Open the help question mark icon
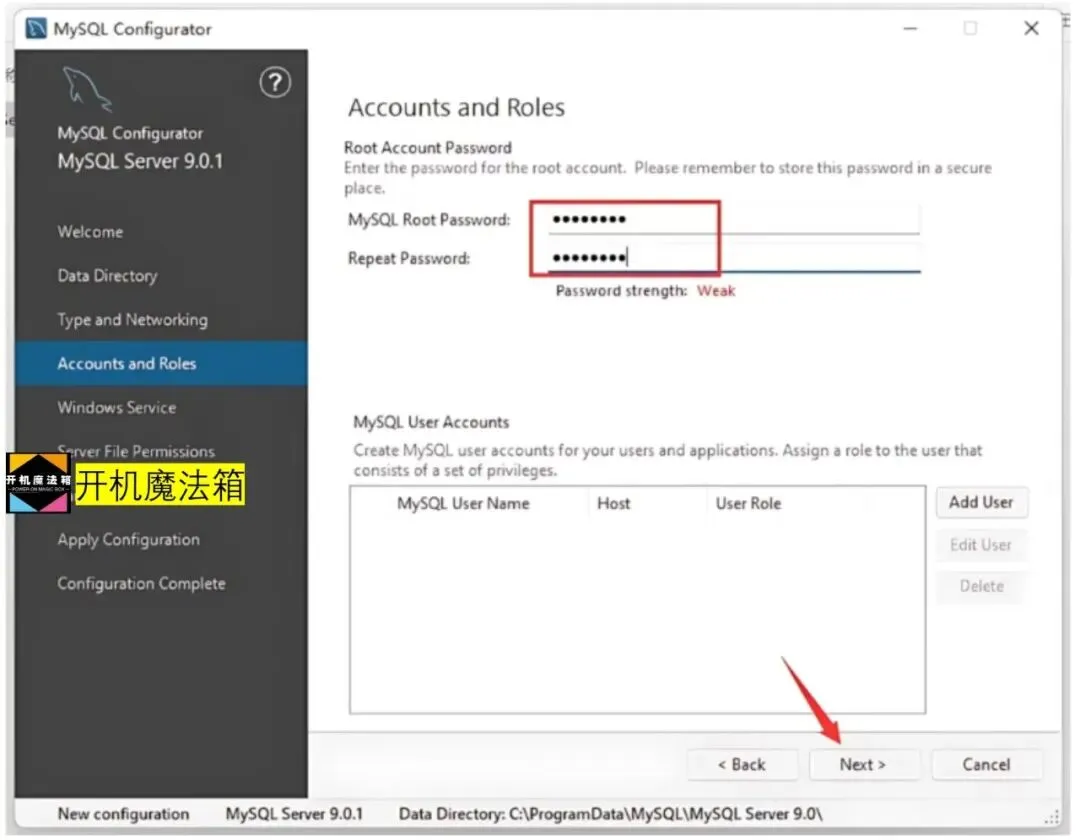 point(275,83)
